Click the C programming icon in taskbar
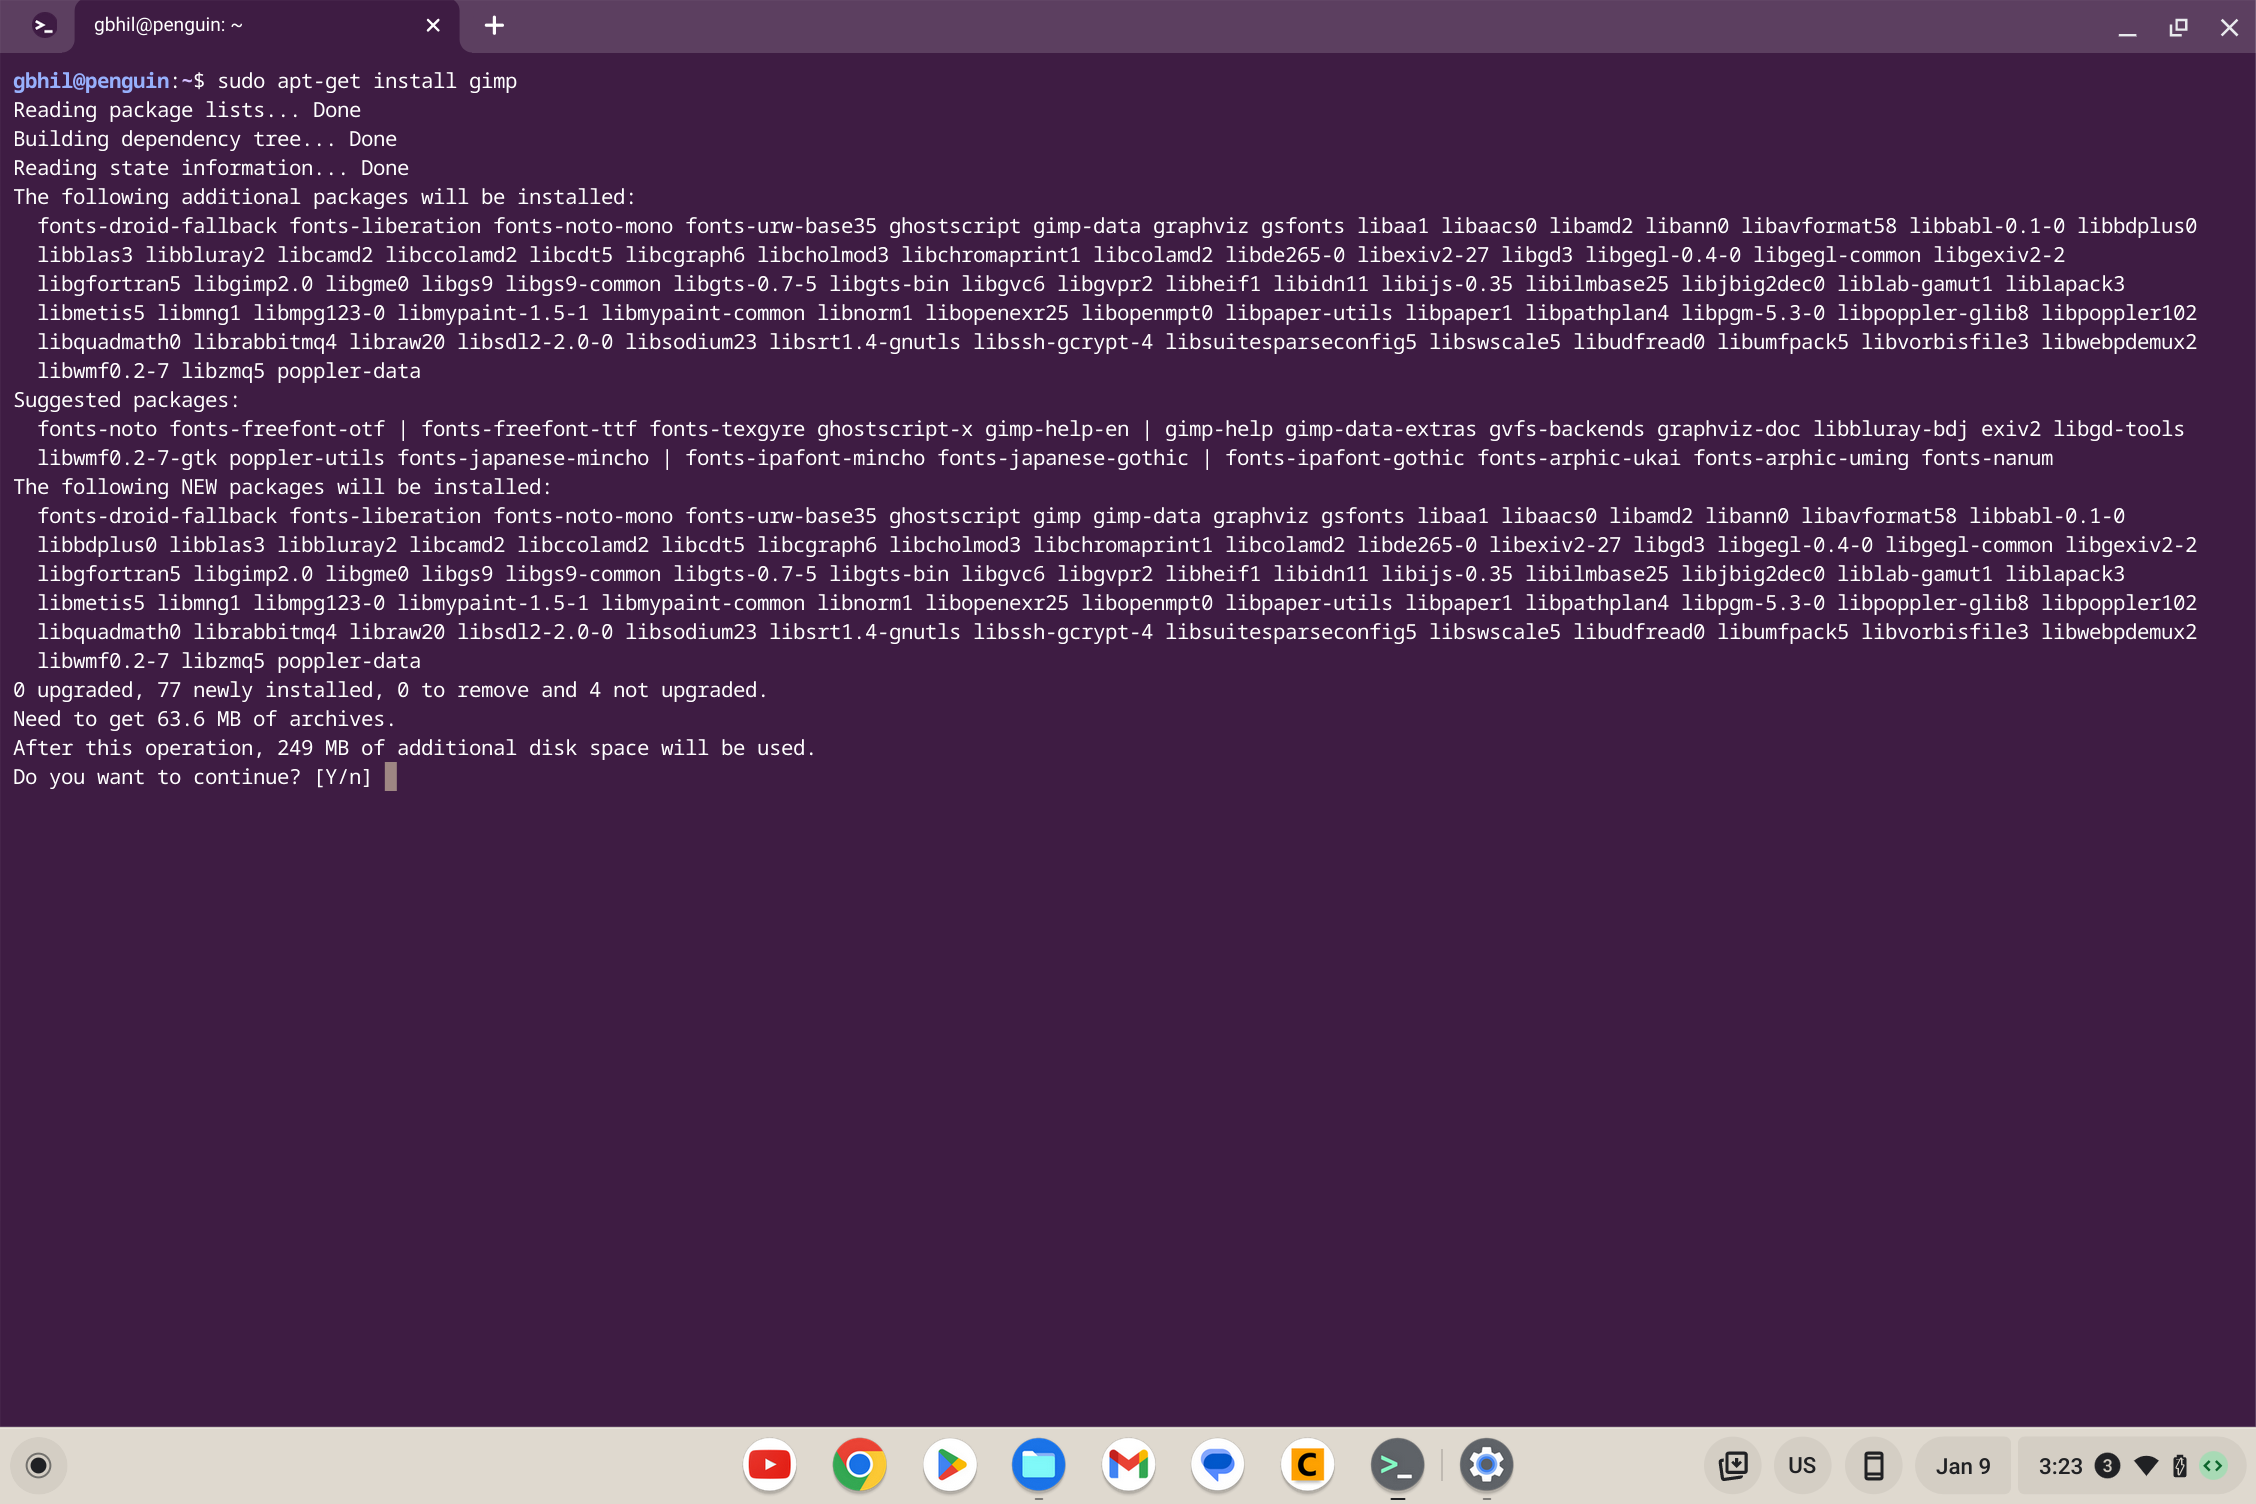Viewport: 2256px width, 1504px height. click(1308, 1465)
